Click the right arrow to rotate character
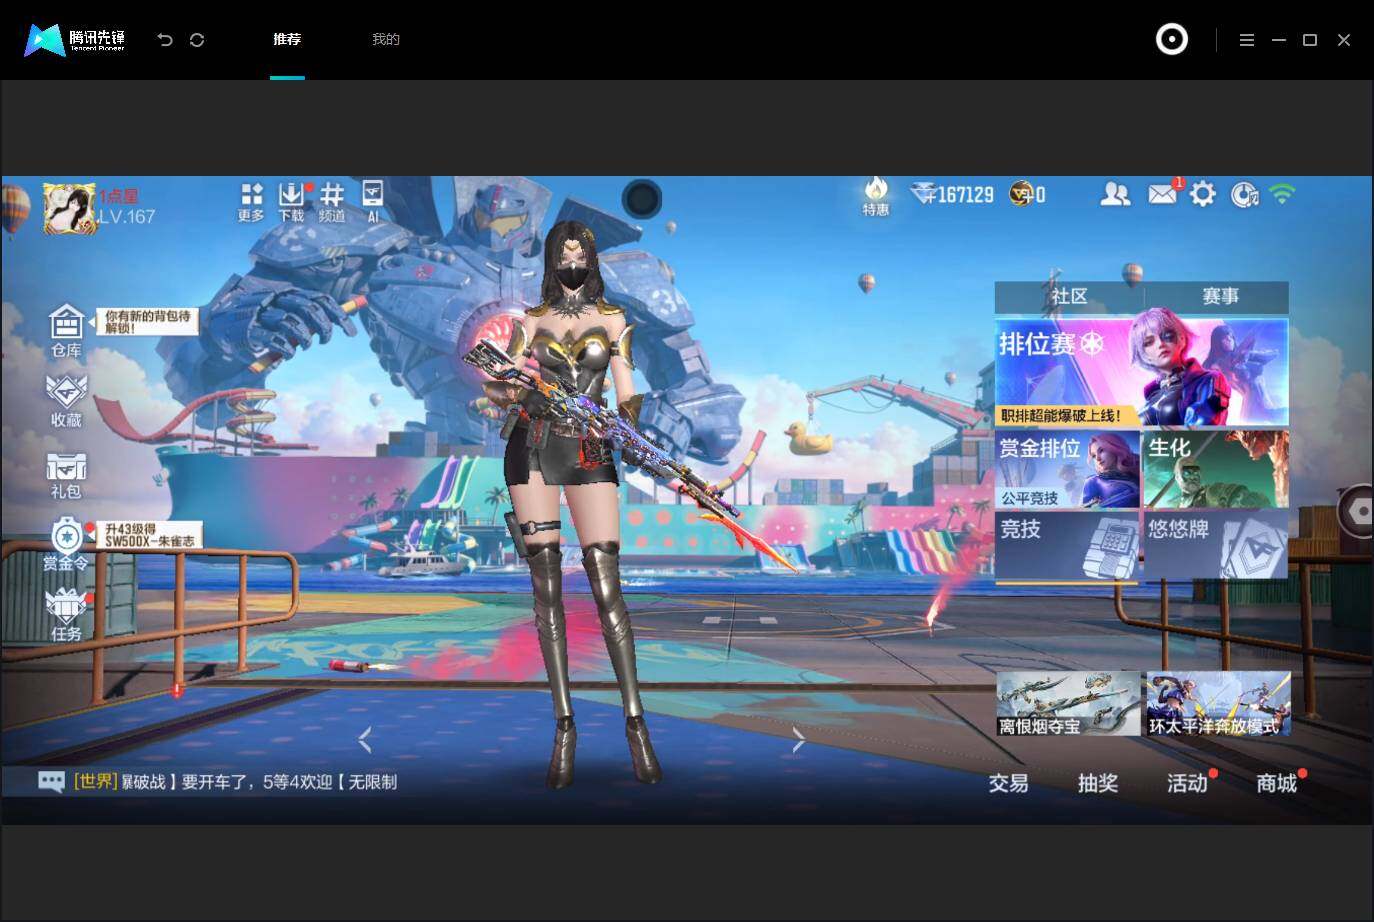 [798, 740]
